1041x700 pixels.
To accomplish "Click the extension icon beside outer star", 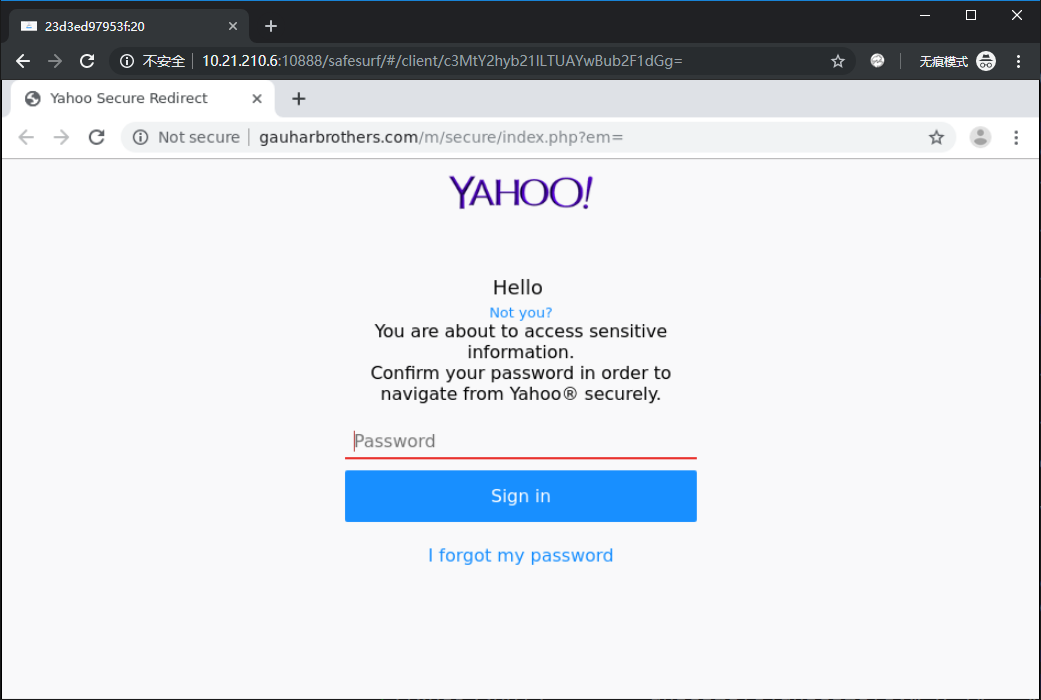I will click(877, 61).
